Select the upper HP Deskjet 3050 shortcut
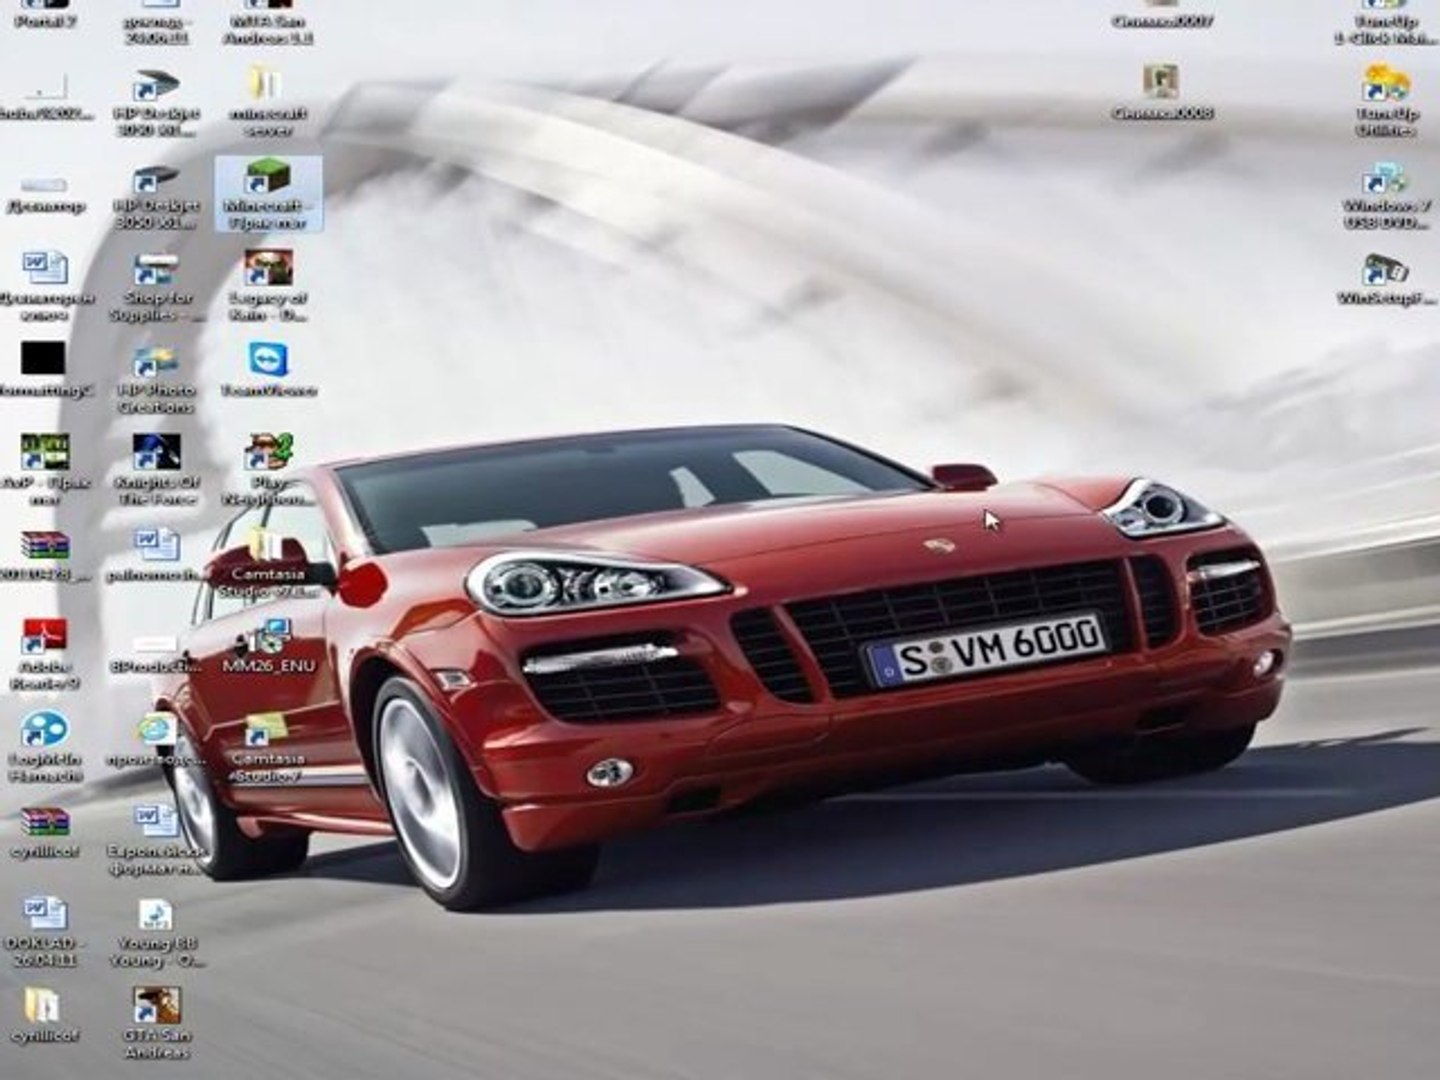1440x1080 pixels. tap(156, 102)
